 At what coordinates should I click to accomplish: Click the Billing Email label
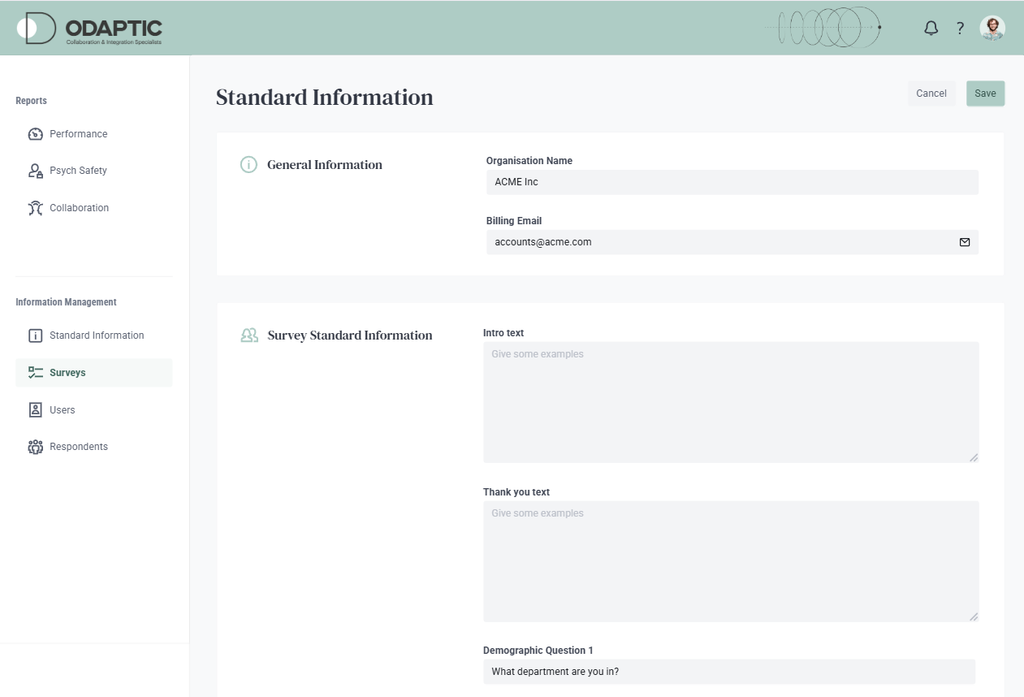click(514, 221)
